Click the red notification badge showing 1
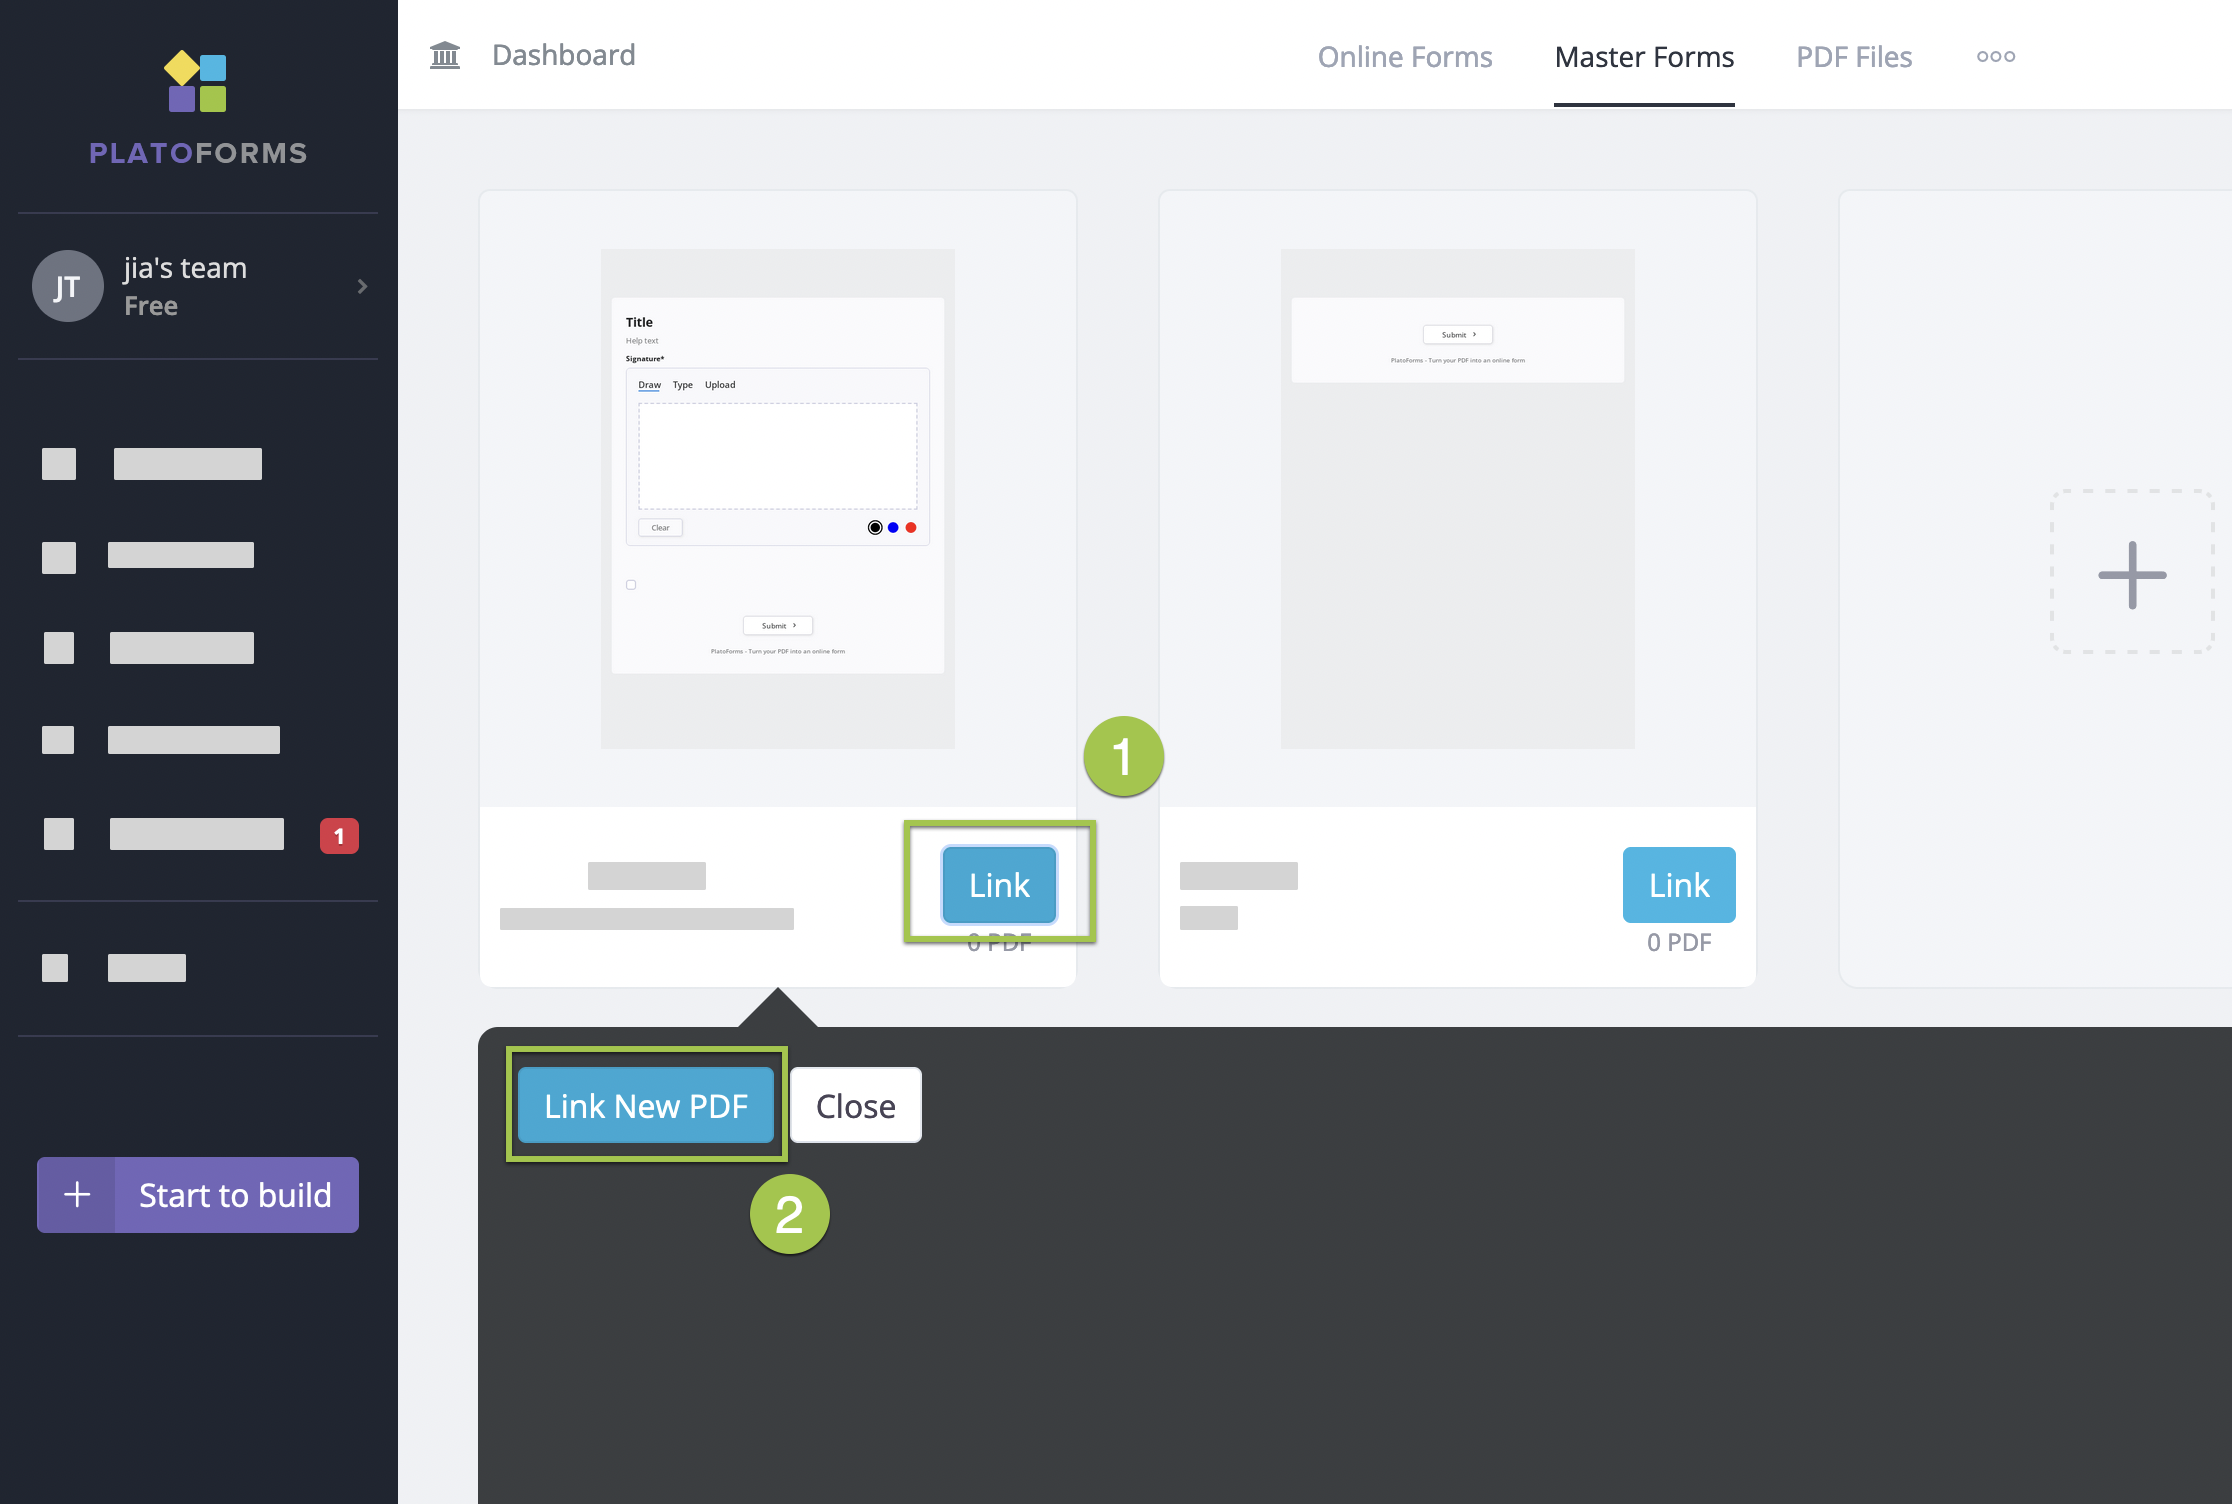 point(339,836)
